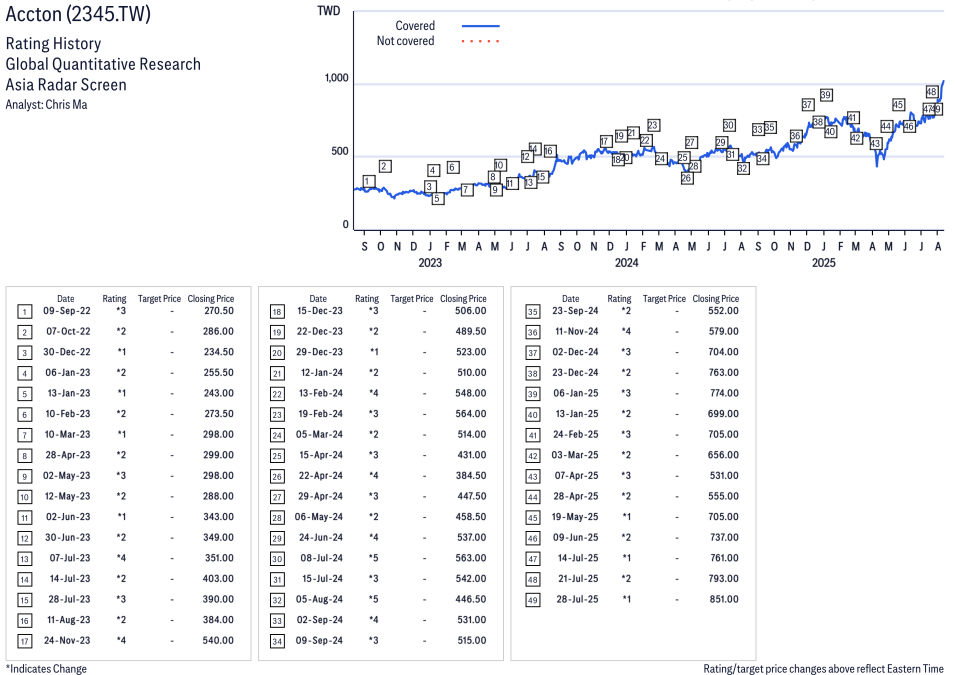Image resolution: width=955 pixels, height=675 pixels.
Task: Click the closing price '234.50'
Action: (x=219, y=352)
